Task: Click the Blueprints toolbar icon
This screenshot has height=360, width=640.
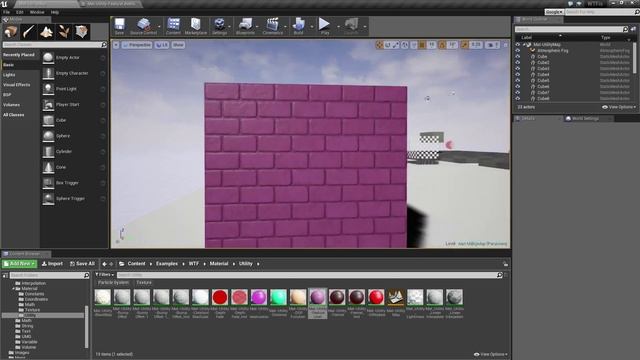Action: 245,26
